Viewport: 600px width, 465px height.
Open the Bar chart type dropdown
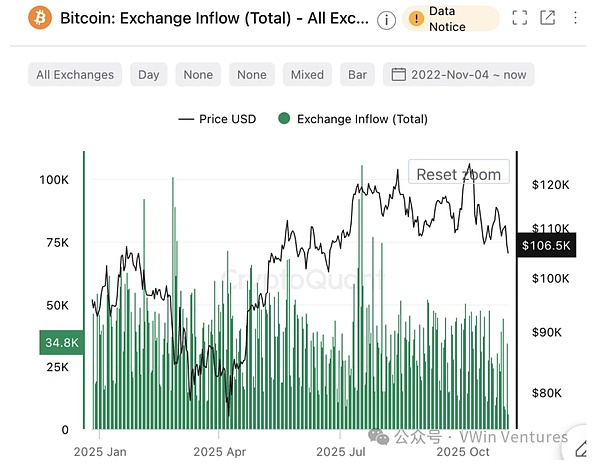[357, 74]
